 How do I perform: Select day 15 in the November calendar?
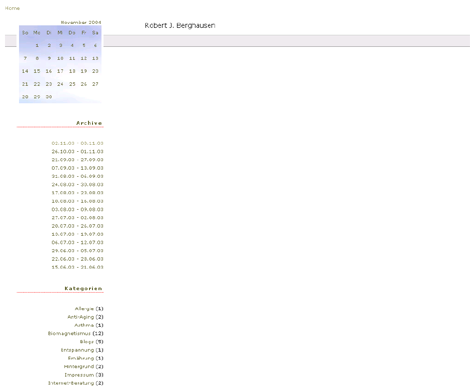[x=37, y=71]
